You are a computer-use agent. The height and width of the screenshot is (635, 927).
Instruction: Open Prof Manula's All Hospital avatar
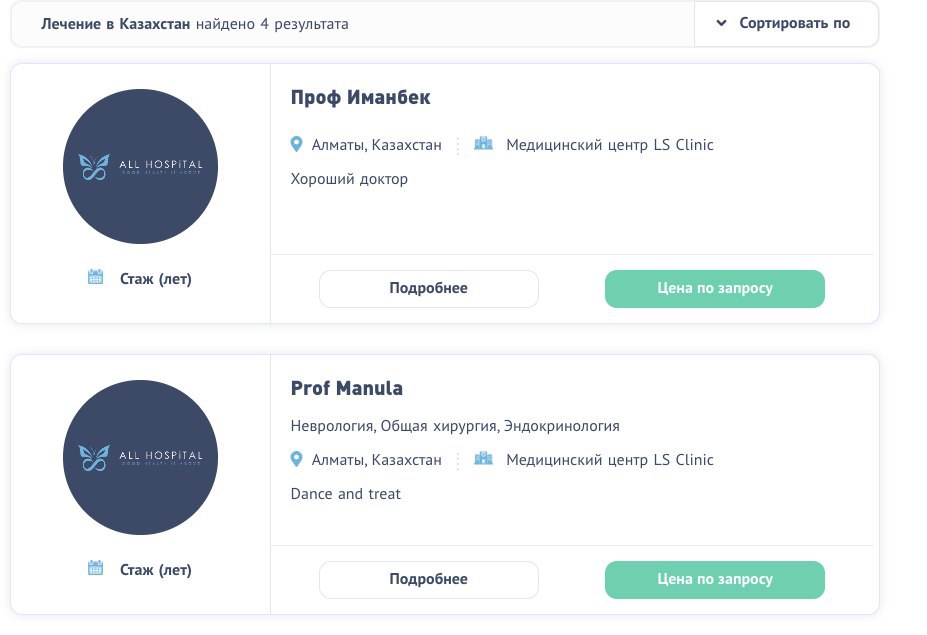(x=140, y=457)
